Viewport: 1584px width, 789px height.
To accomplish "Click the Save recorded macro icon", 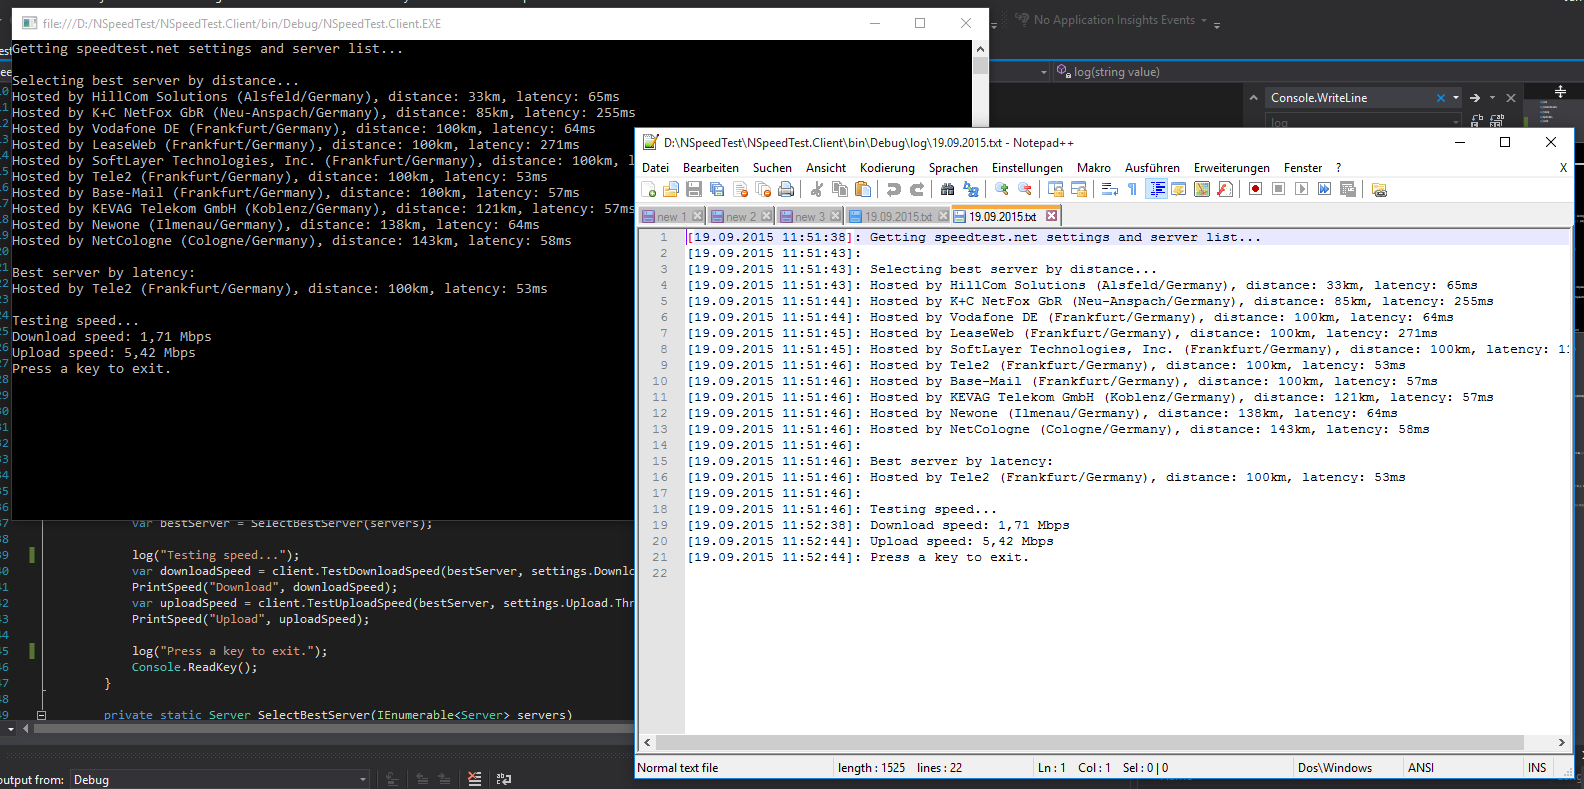I will tap(1347, 189).
